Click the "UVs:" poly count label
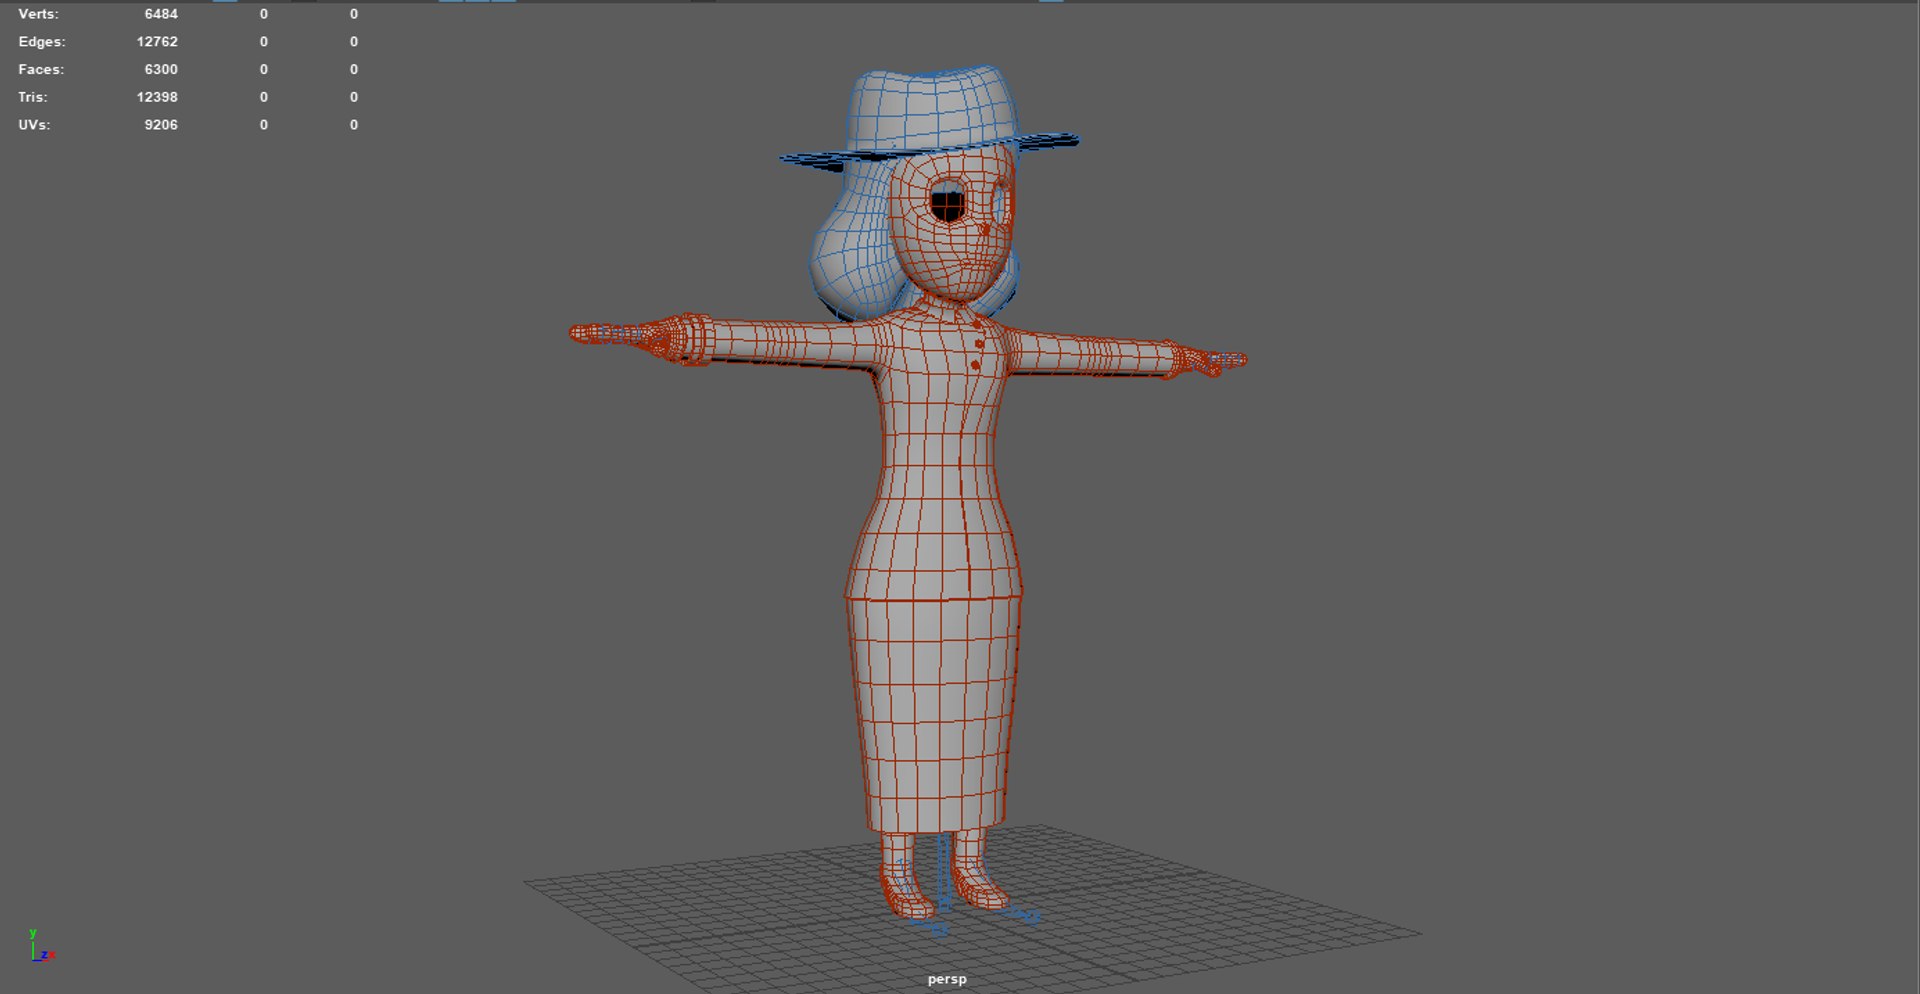1920x994 pixels. coord(34,125)
